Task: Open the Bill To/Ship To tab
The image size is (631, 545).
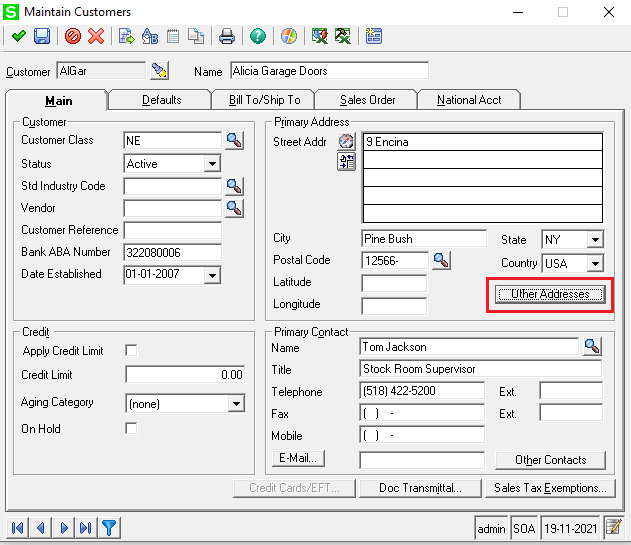Action: pos(264,99)
